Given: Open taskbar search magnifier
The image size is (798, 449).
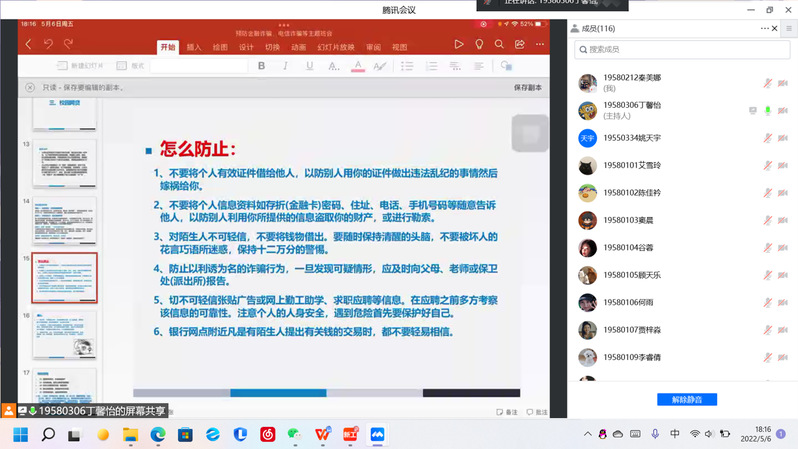Looking at the screenshot, I should point(48,435).
